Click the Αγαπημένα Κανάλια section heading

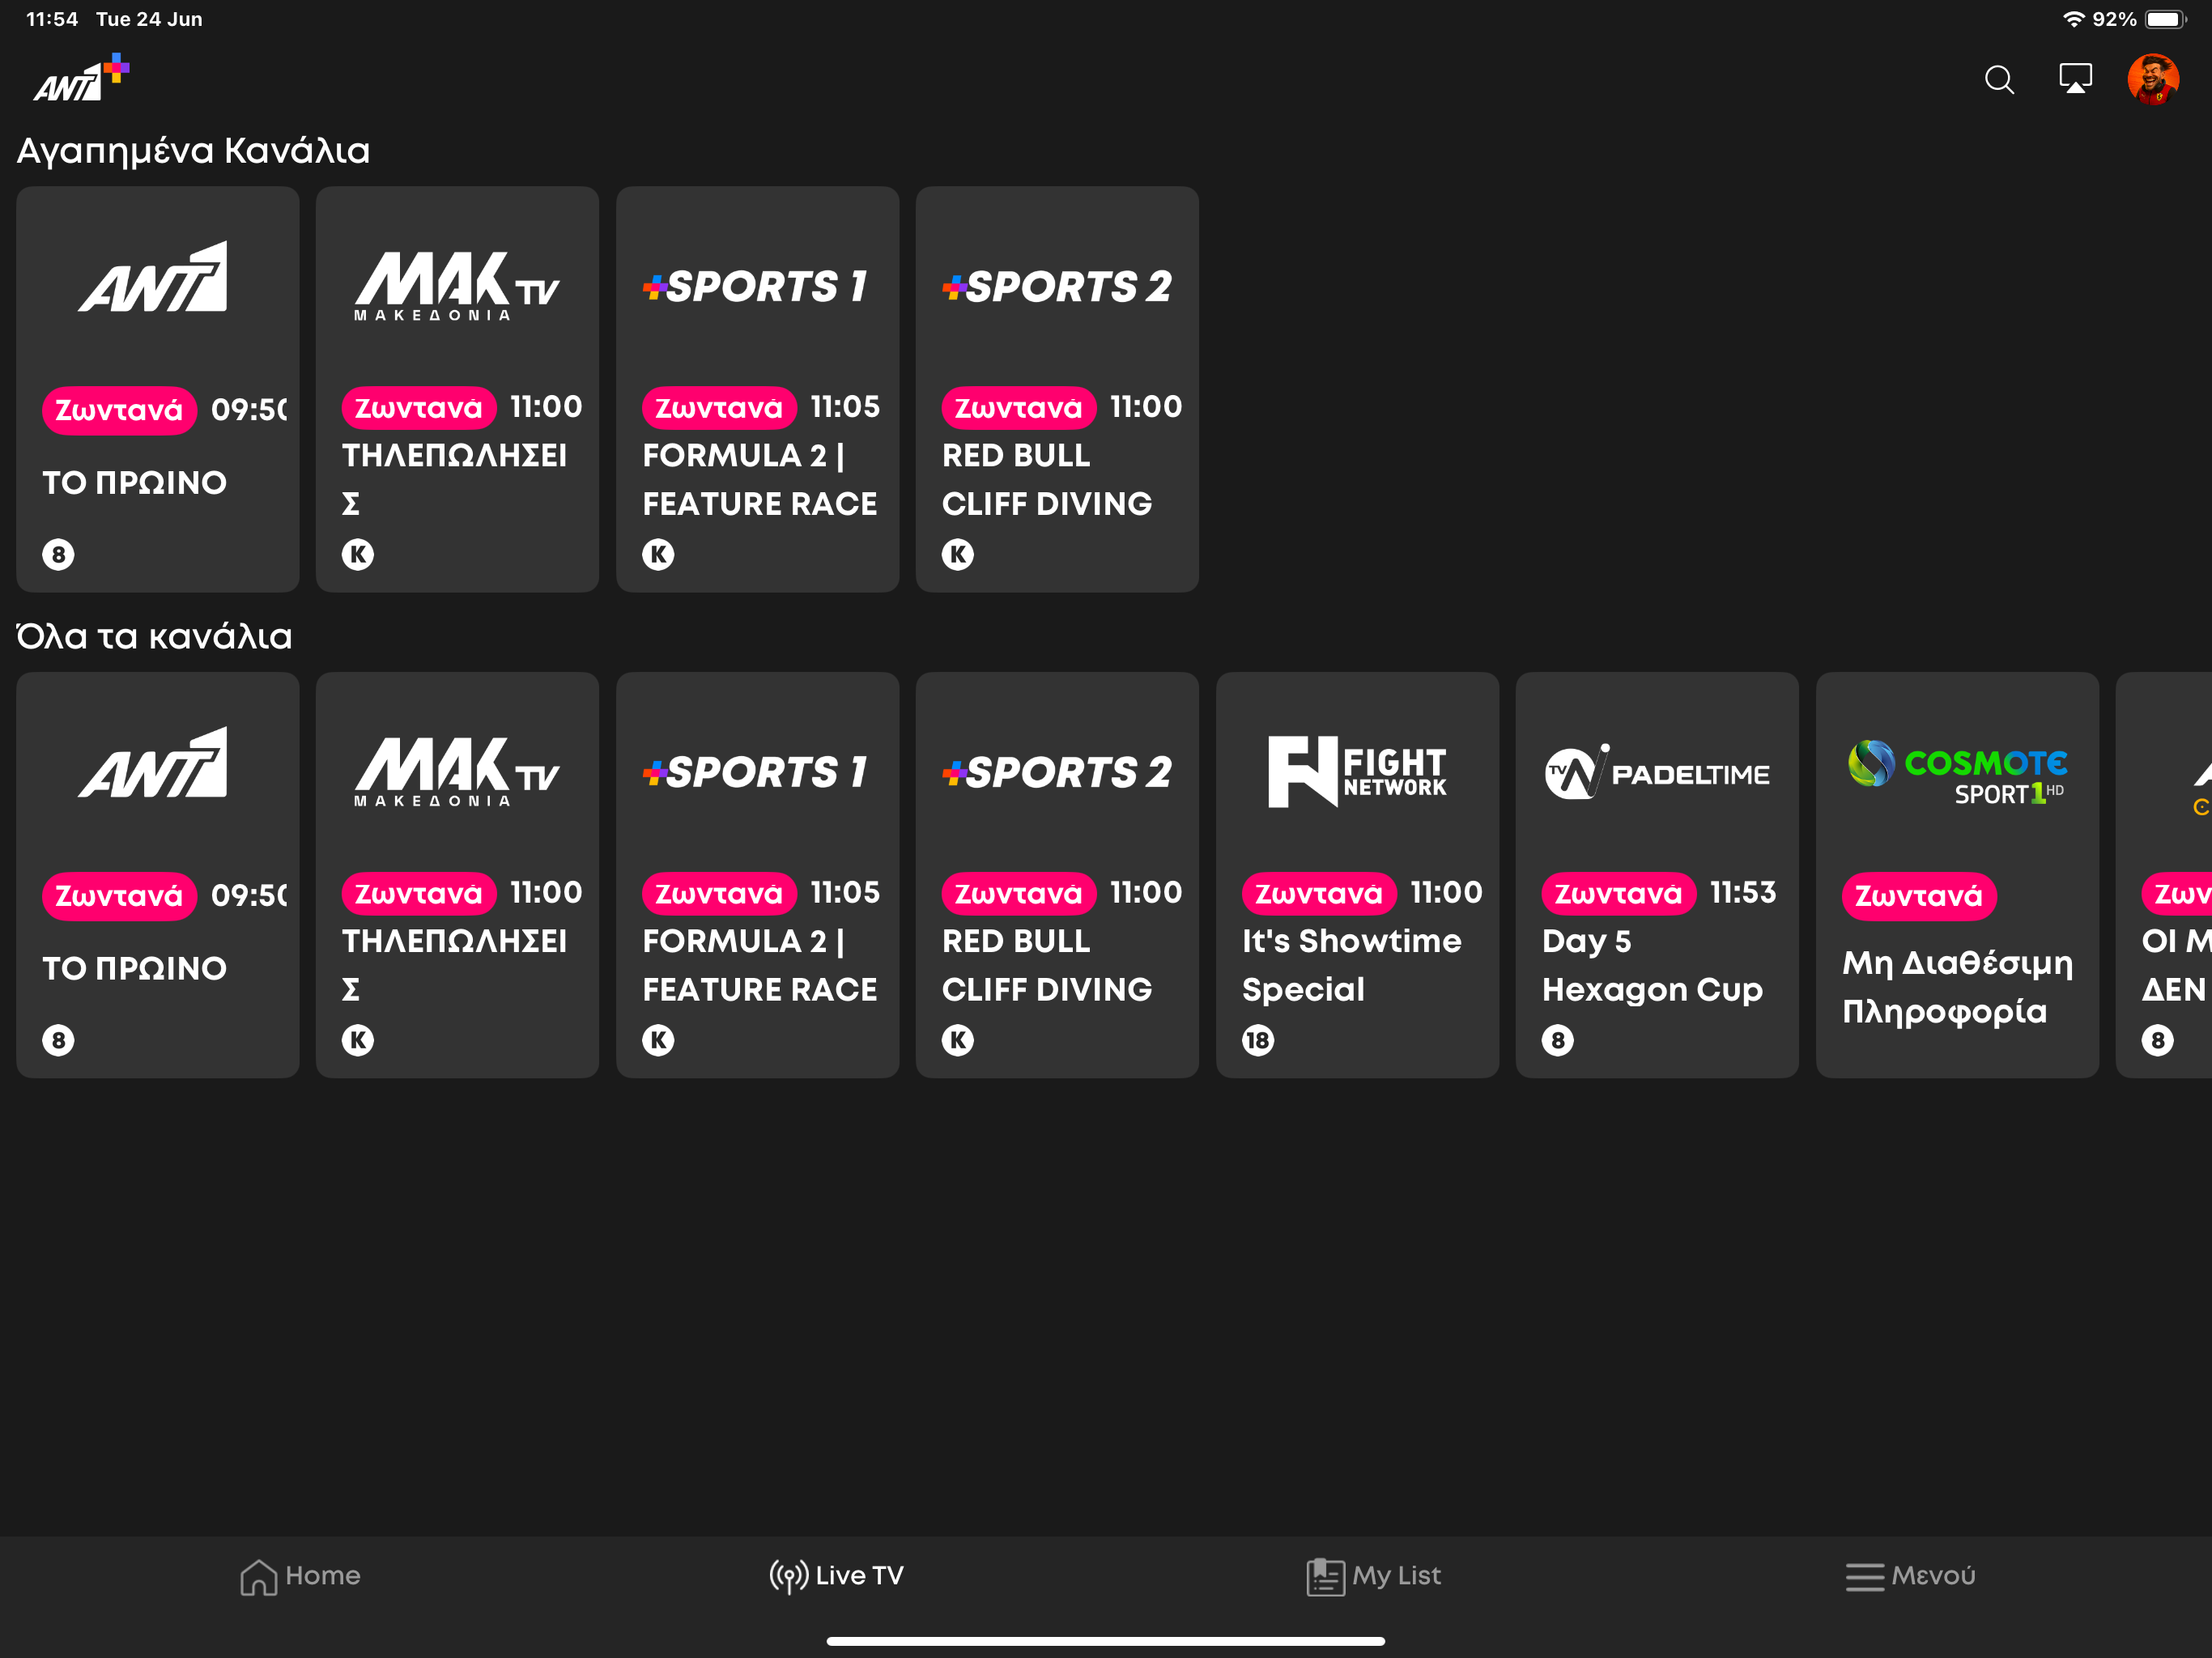coord(194,151)
